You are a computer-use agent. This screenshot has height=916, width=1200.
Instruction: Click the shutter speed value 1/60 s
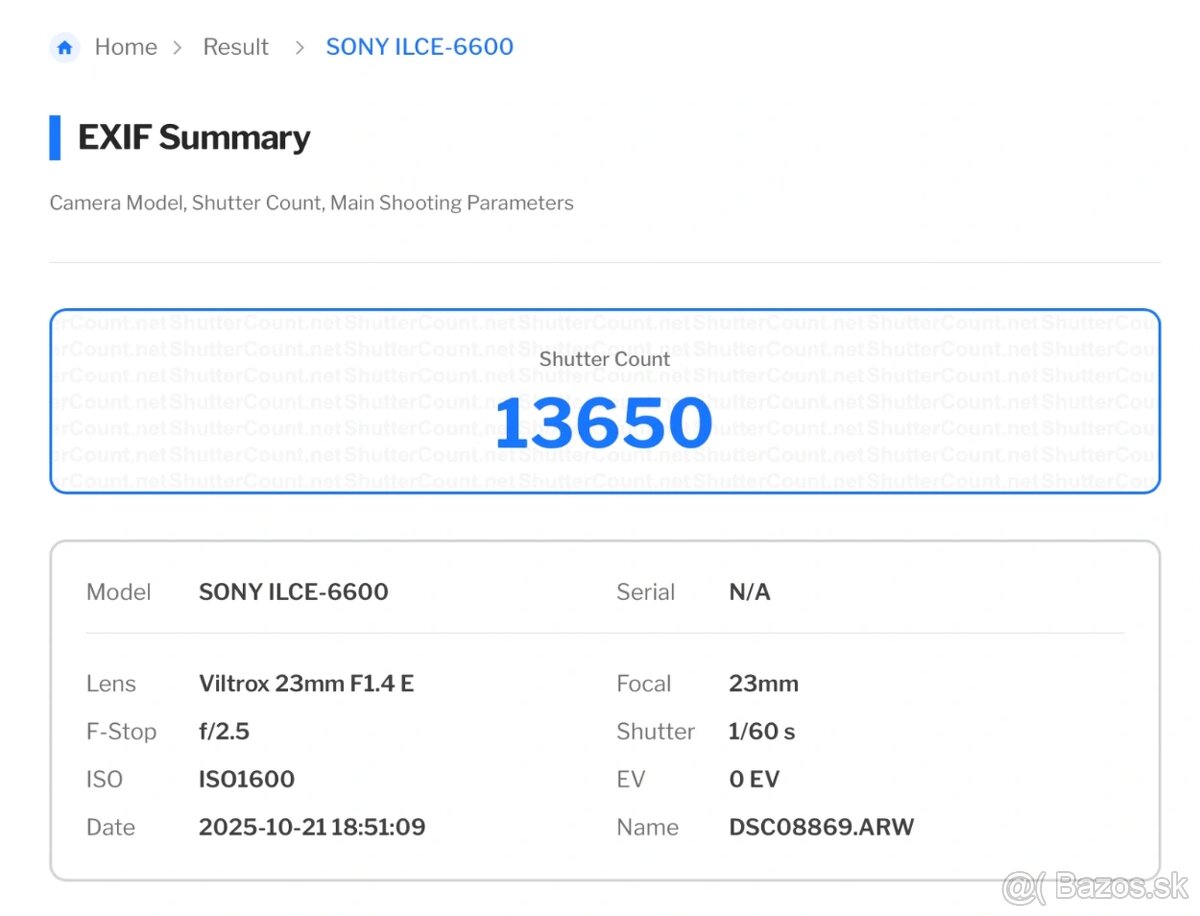point(762,731)
